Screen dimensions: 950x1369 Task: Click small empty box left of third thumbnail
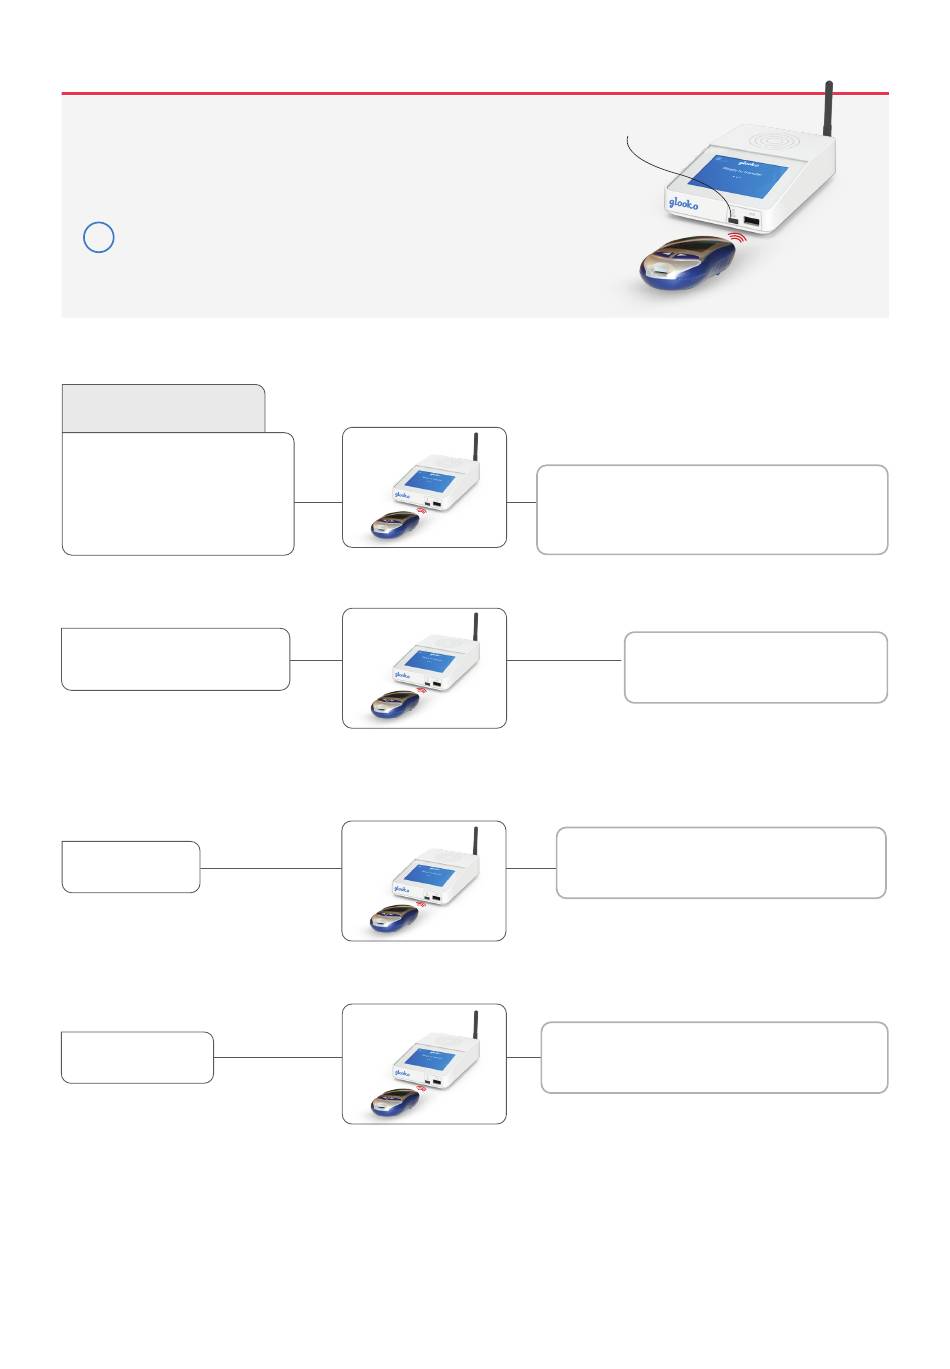pyautogui.click(x=131, y=867)
